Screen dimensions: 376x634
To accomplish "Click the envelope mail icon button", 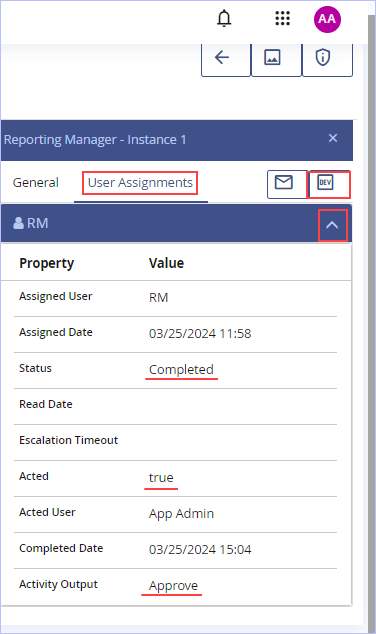I will tap(287, 184).
